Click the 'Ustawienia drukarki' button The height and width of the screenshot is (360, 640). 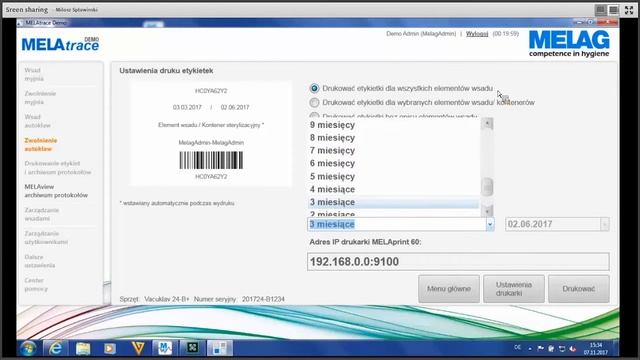514,289
